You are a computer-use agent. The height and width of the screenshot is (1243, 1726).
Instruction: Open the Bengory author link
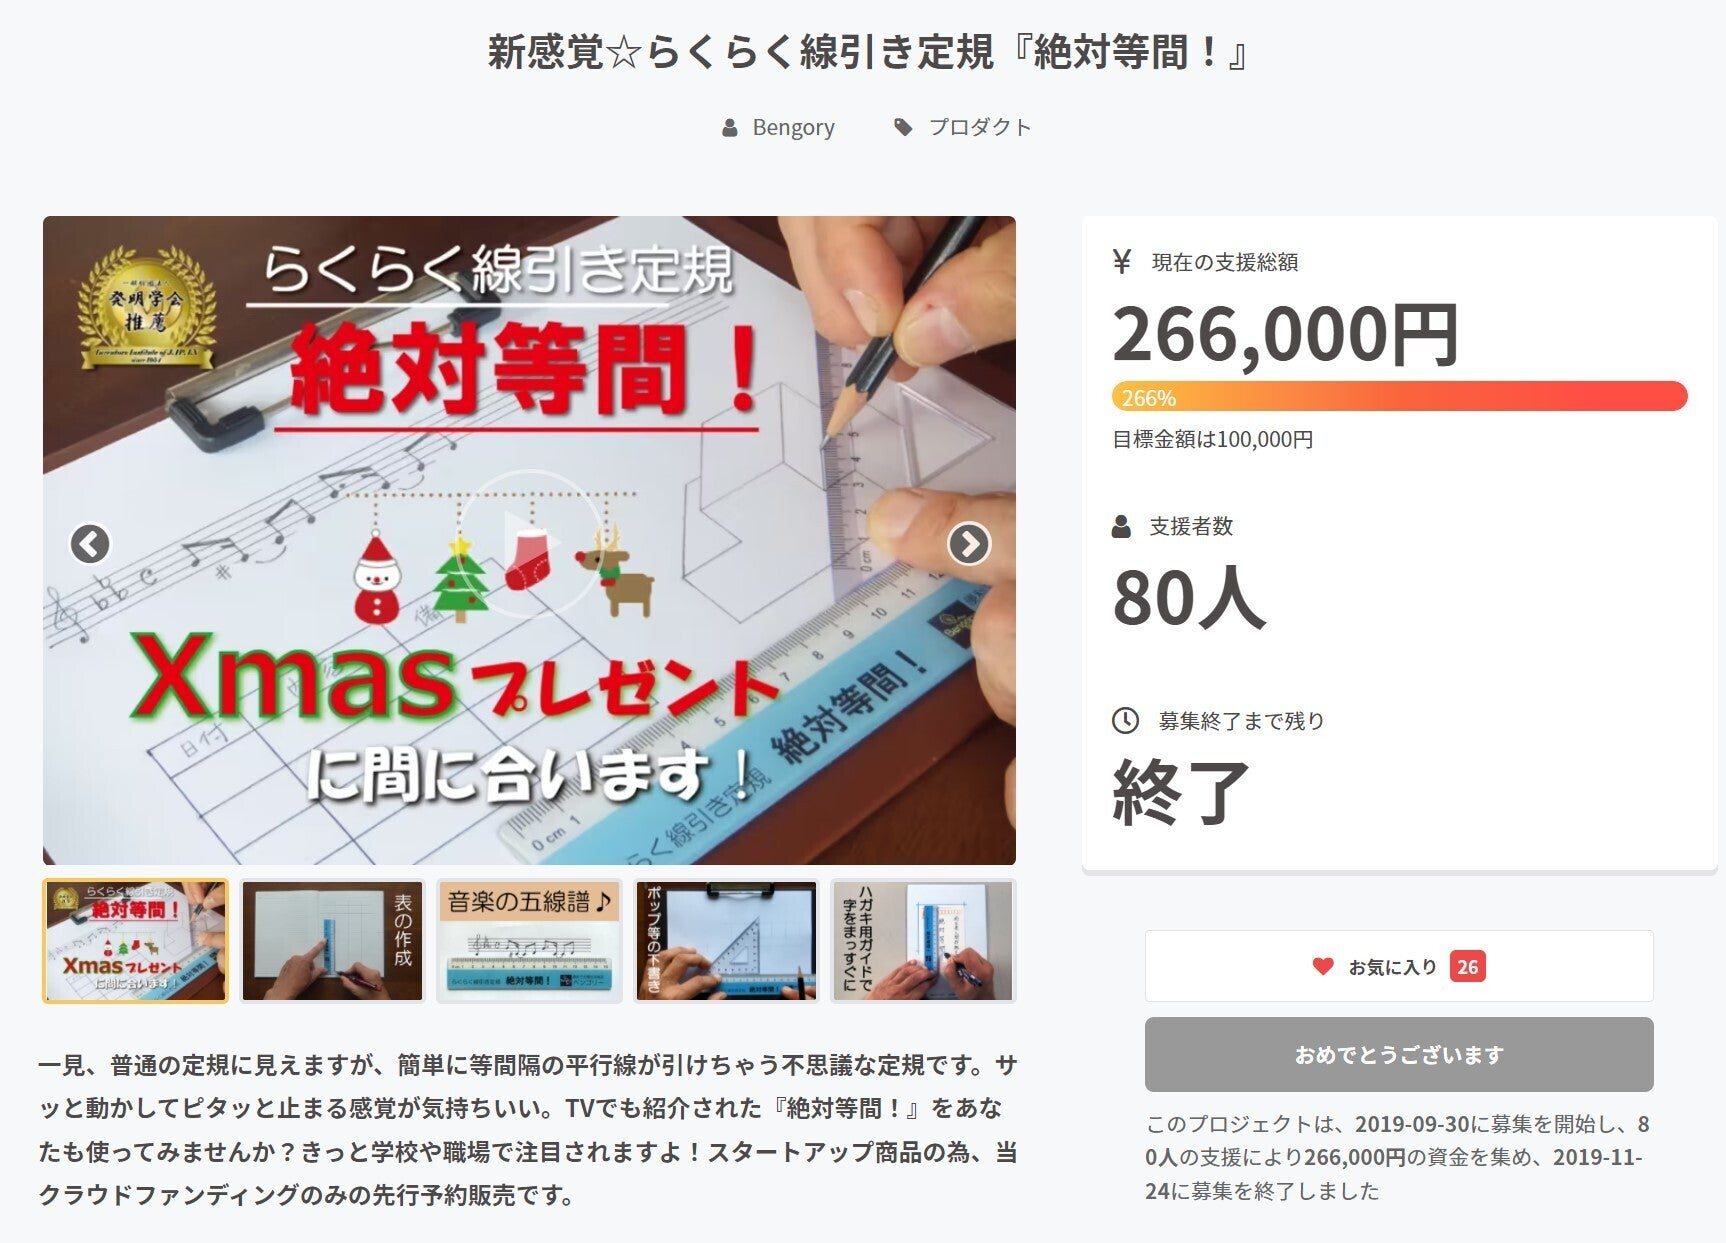coord(793,128)
